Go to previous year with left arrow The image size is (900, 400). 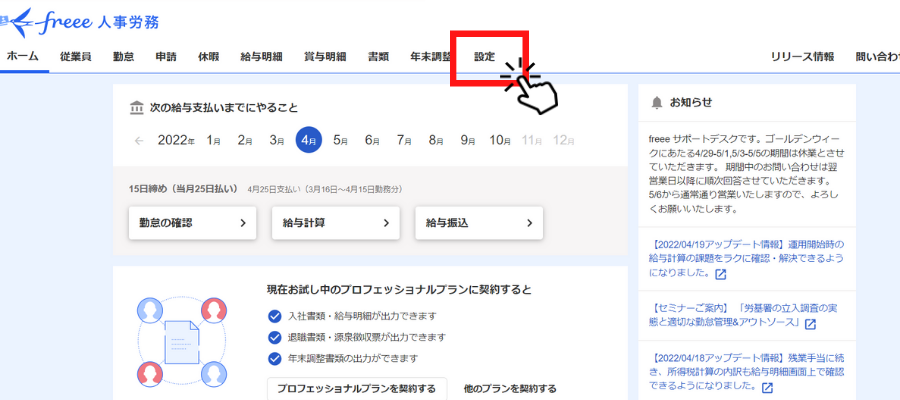tap(138, 140)
